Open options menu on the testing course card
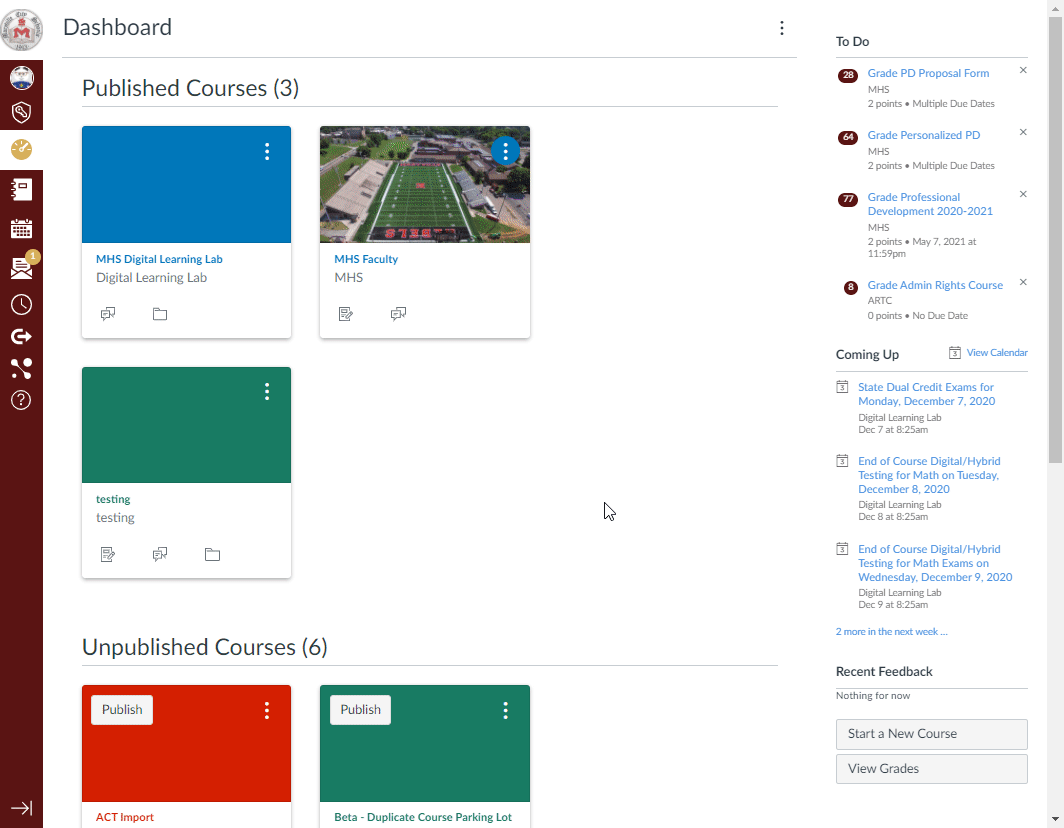1064x828 pixels. (x=267, y=392)
